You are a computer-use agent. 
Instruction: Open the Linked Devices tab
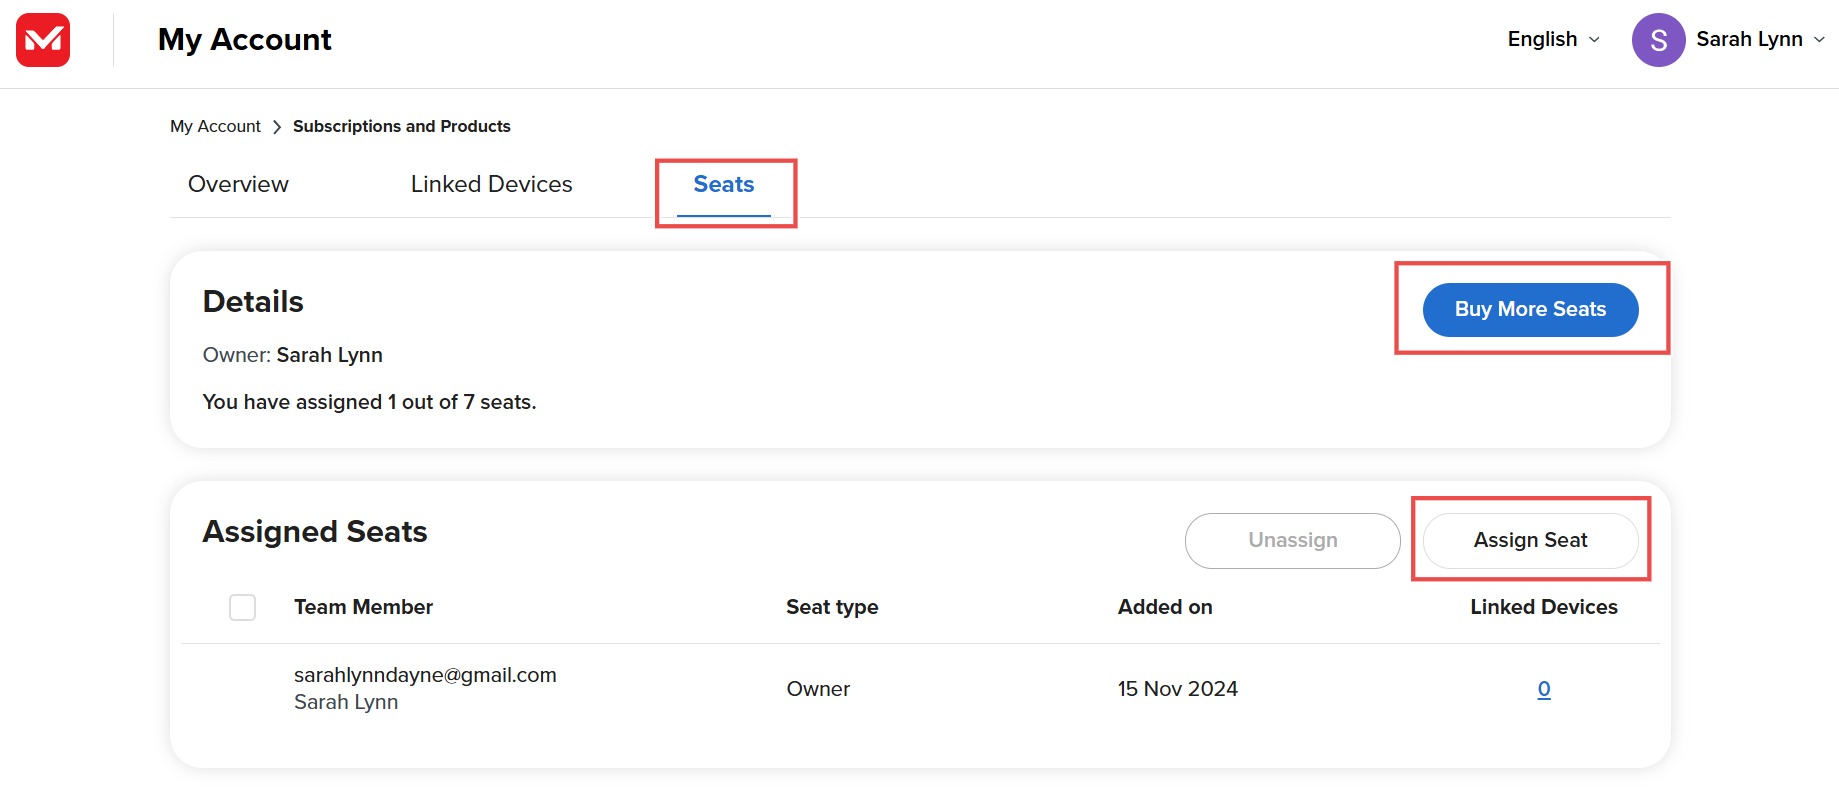[491, 184]
